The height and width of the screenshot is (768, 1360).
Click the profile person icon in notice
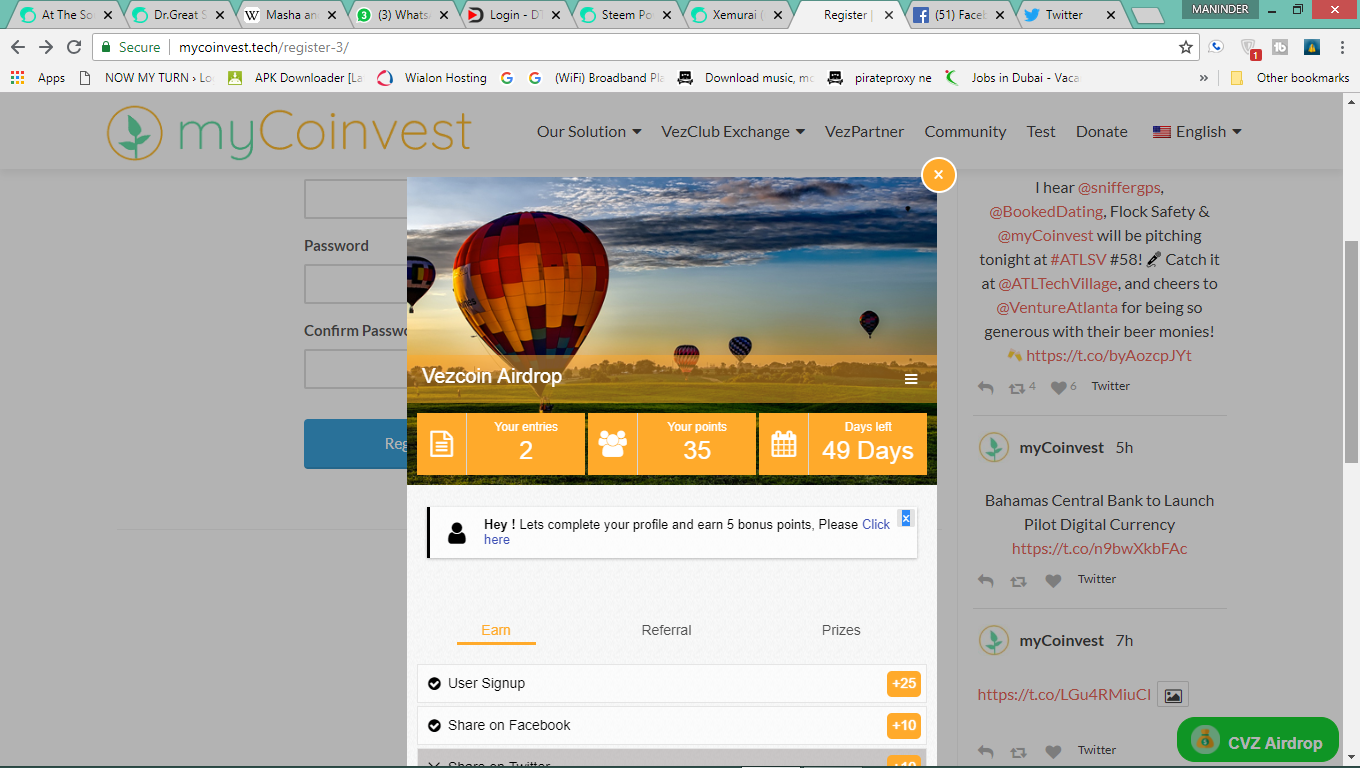pyautogui.click(x=457, y=532)
